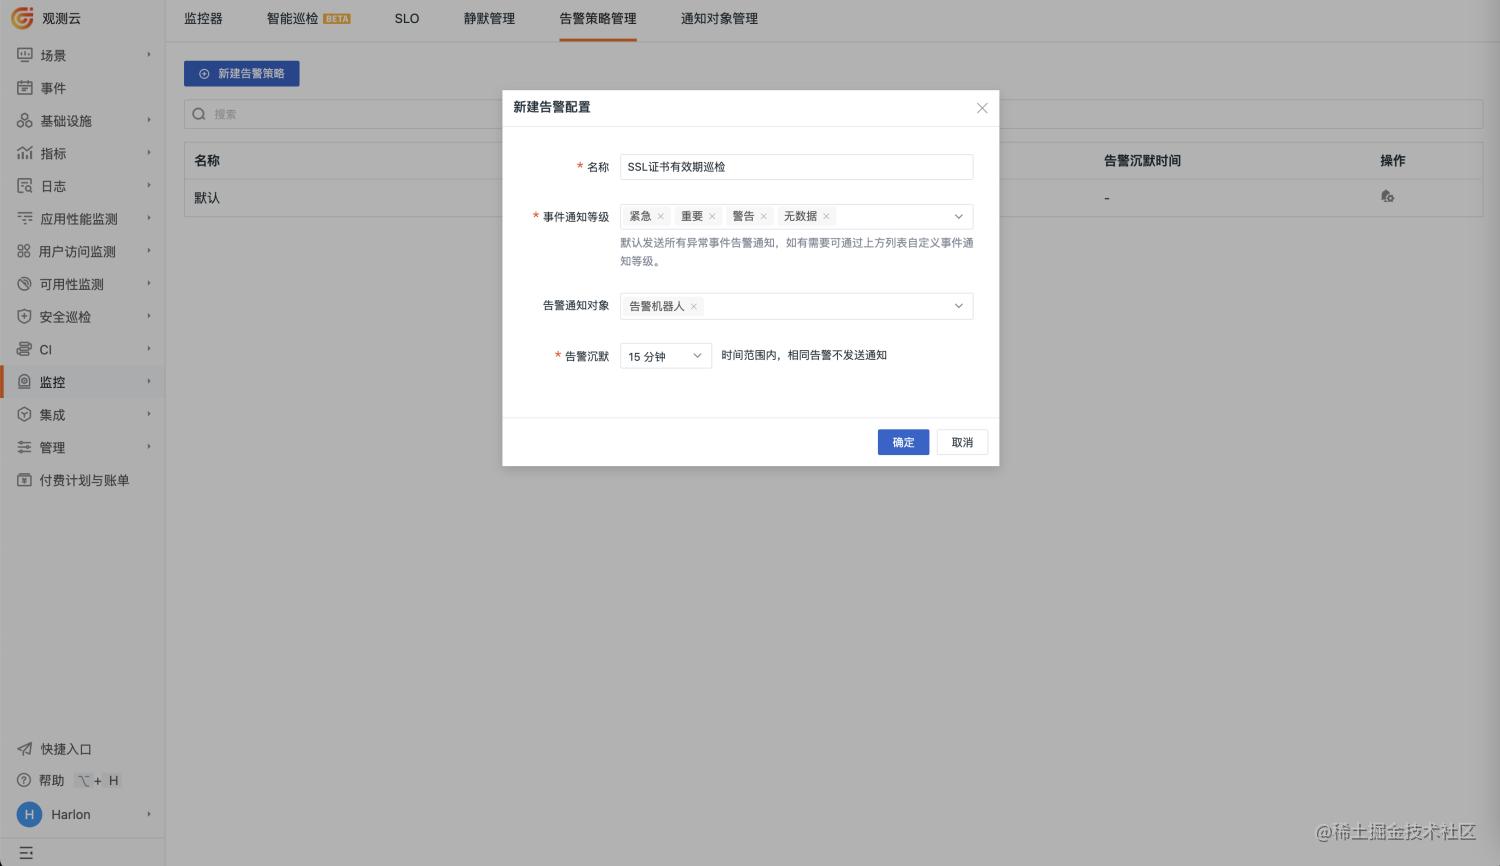
Task: Switch to the 通知对象管理 tab
Action: 718,18
